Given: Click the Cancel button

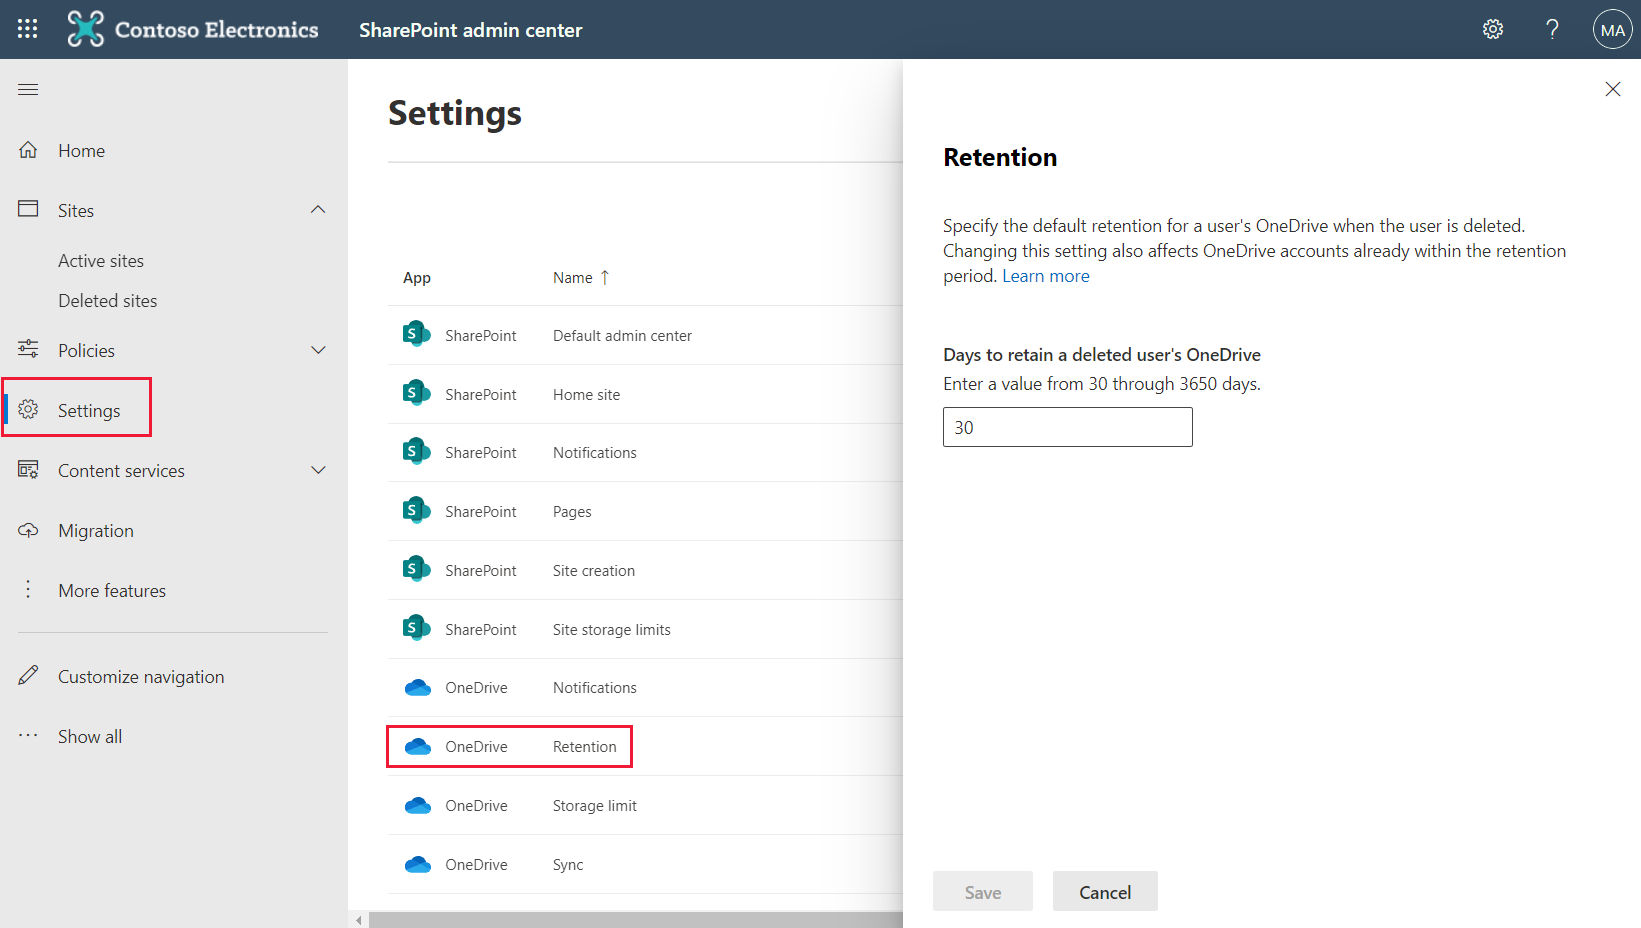Looking at the screenshot, I should click(x=1105, y=891).
